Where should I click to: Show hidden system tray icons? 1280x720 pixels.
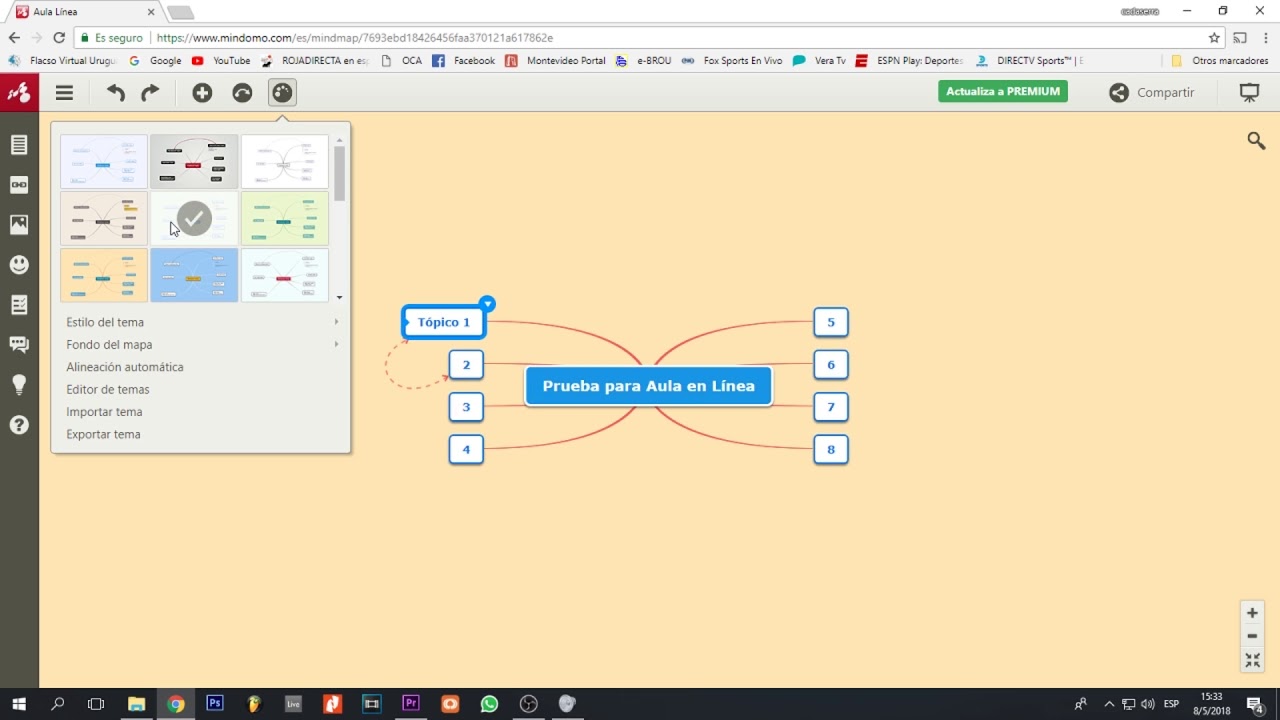click(1108, 704)
